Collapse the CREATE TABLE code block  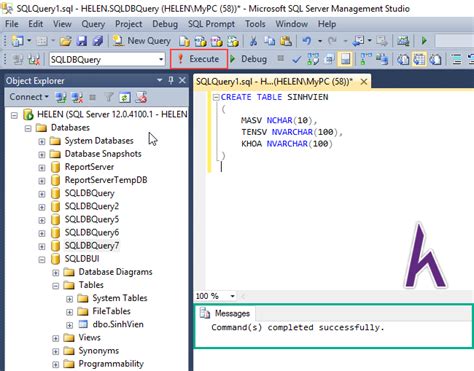216,97
